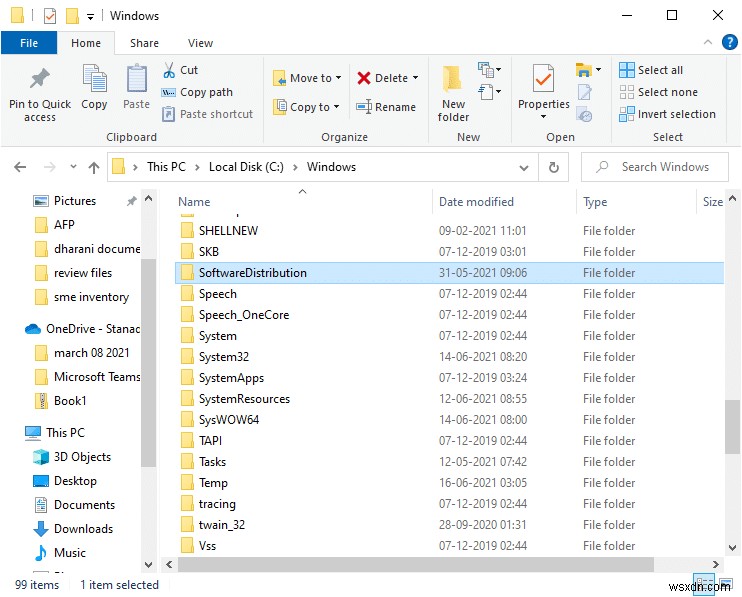Refresh the current folder view

tap(554, 167)
